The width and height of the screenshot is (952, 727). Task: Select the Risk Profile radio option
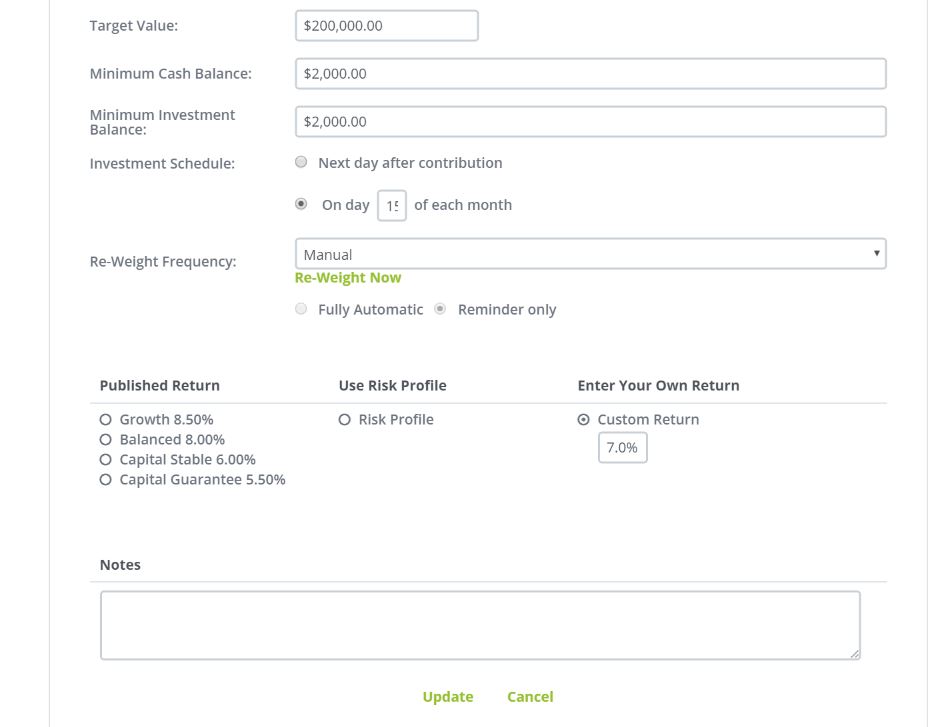pyautogui.click(x=344, y=420)
